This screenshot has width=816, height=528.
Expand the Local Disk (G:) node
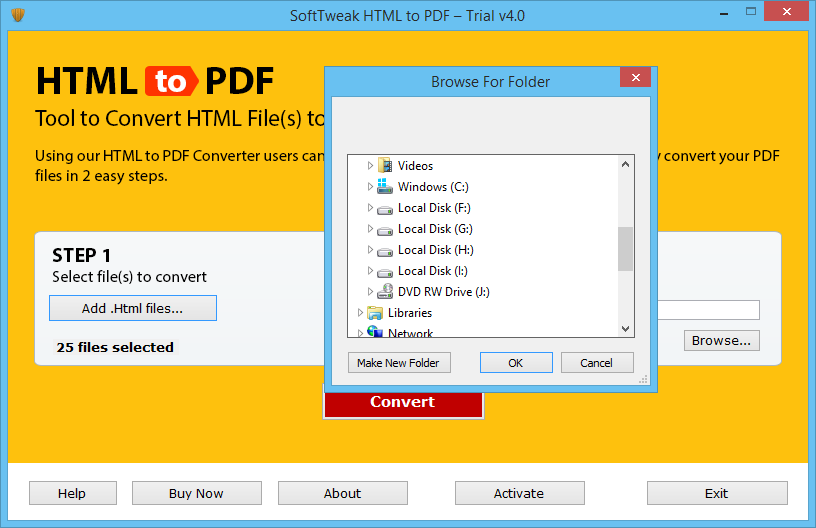click(x=370, y=228)
